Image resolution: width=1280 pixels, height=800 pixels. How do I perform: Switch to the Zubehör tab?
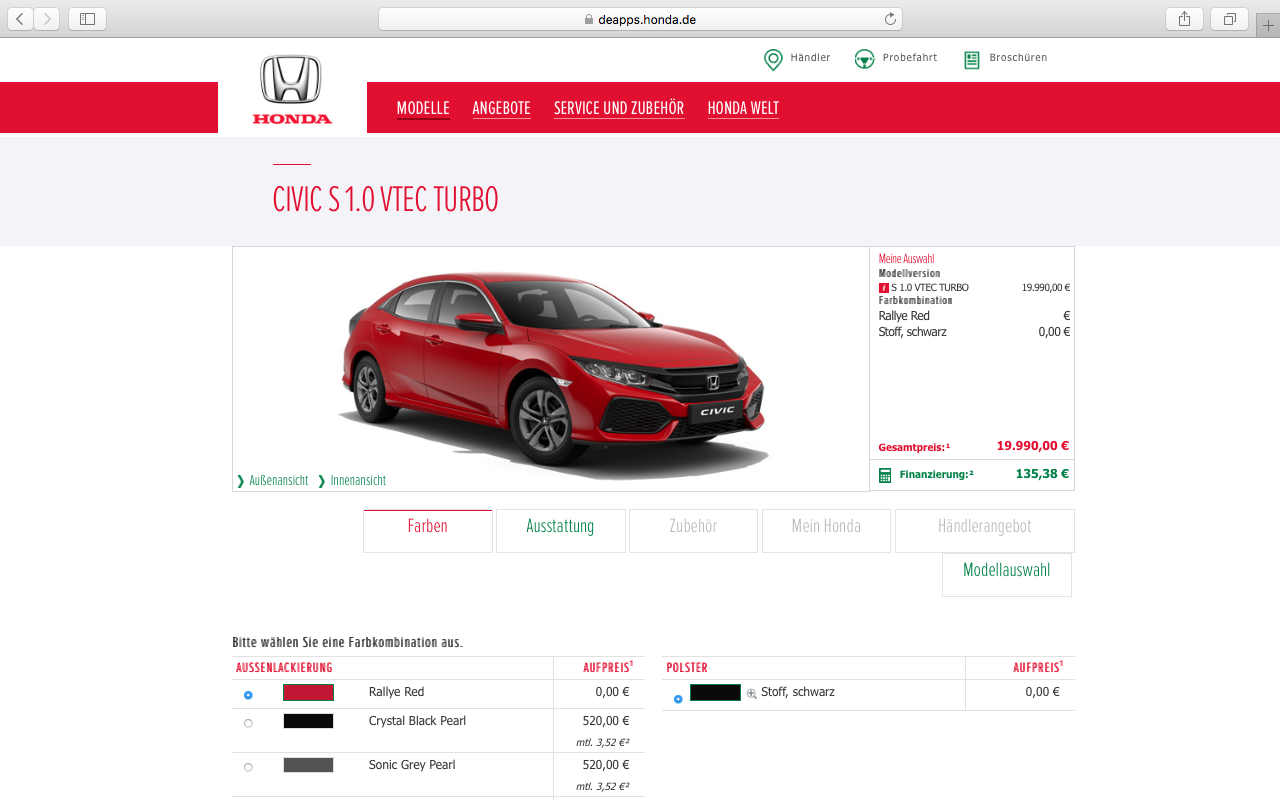tap(693, 531)
